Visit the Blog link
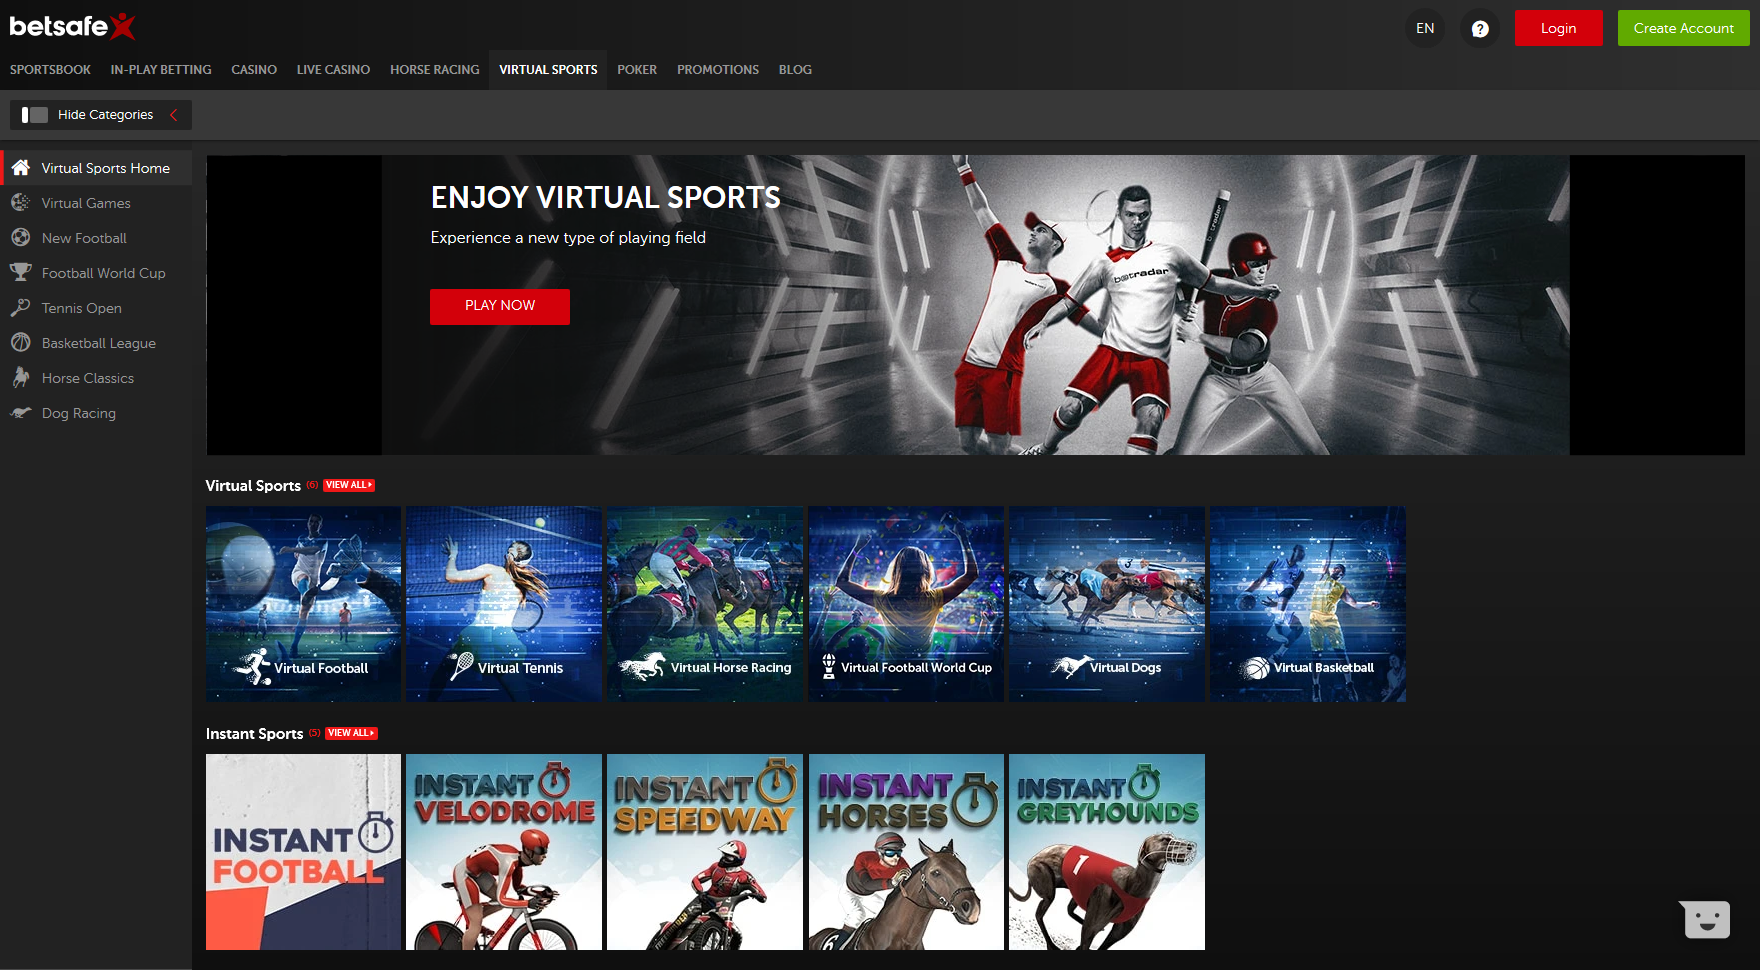This screenshot has width=1760, height=970. click(795, 70)
